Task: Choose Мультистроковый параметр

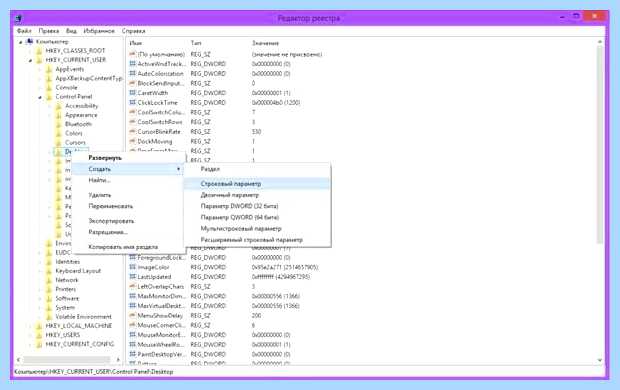Action: coord(257,229)
